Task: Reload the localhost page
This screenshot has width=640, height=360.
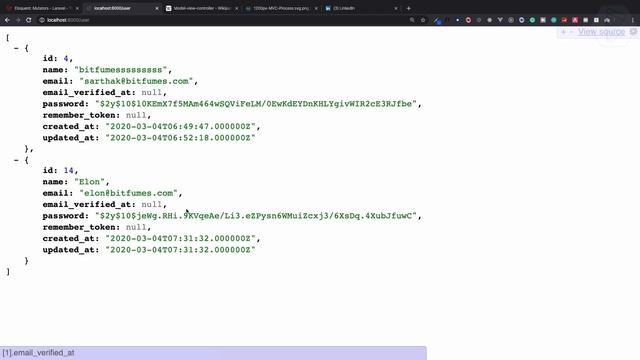Action: point(29,20)
